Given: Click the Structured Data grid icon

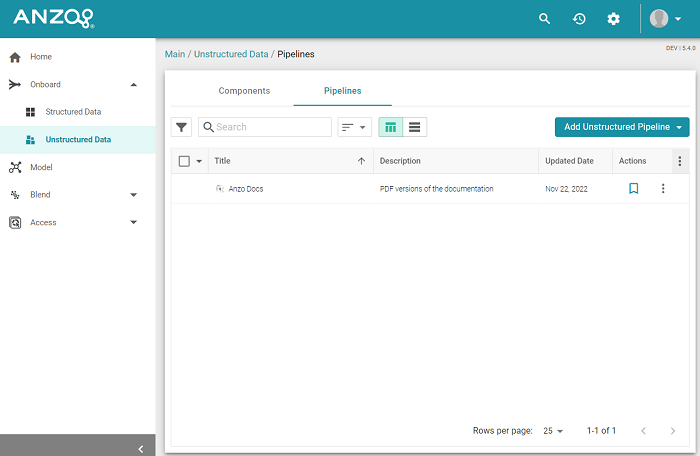Looking at the screenshot, I should click(30, 112).
